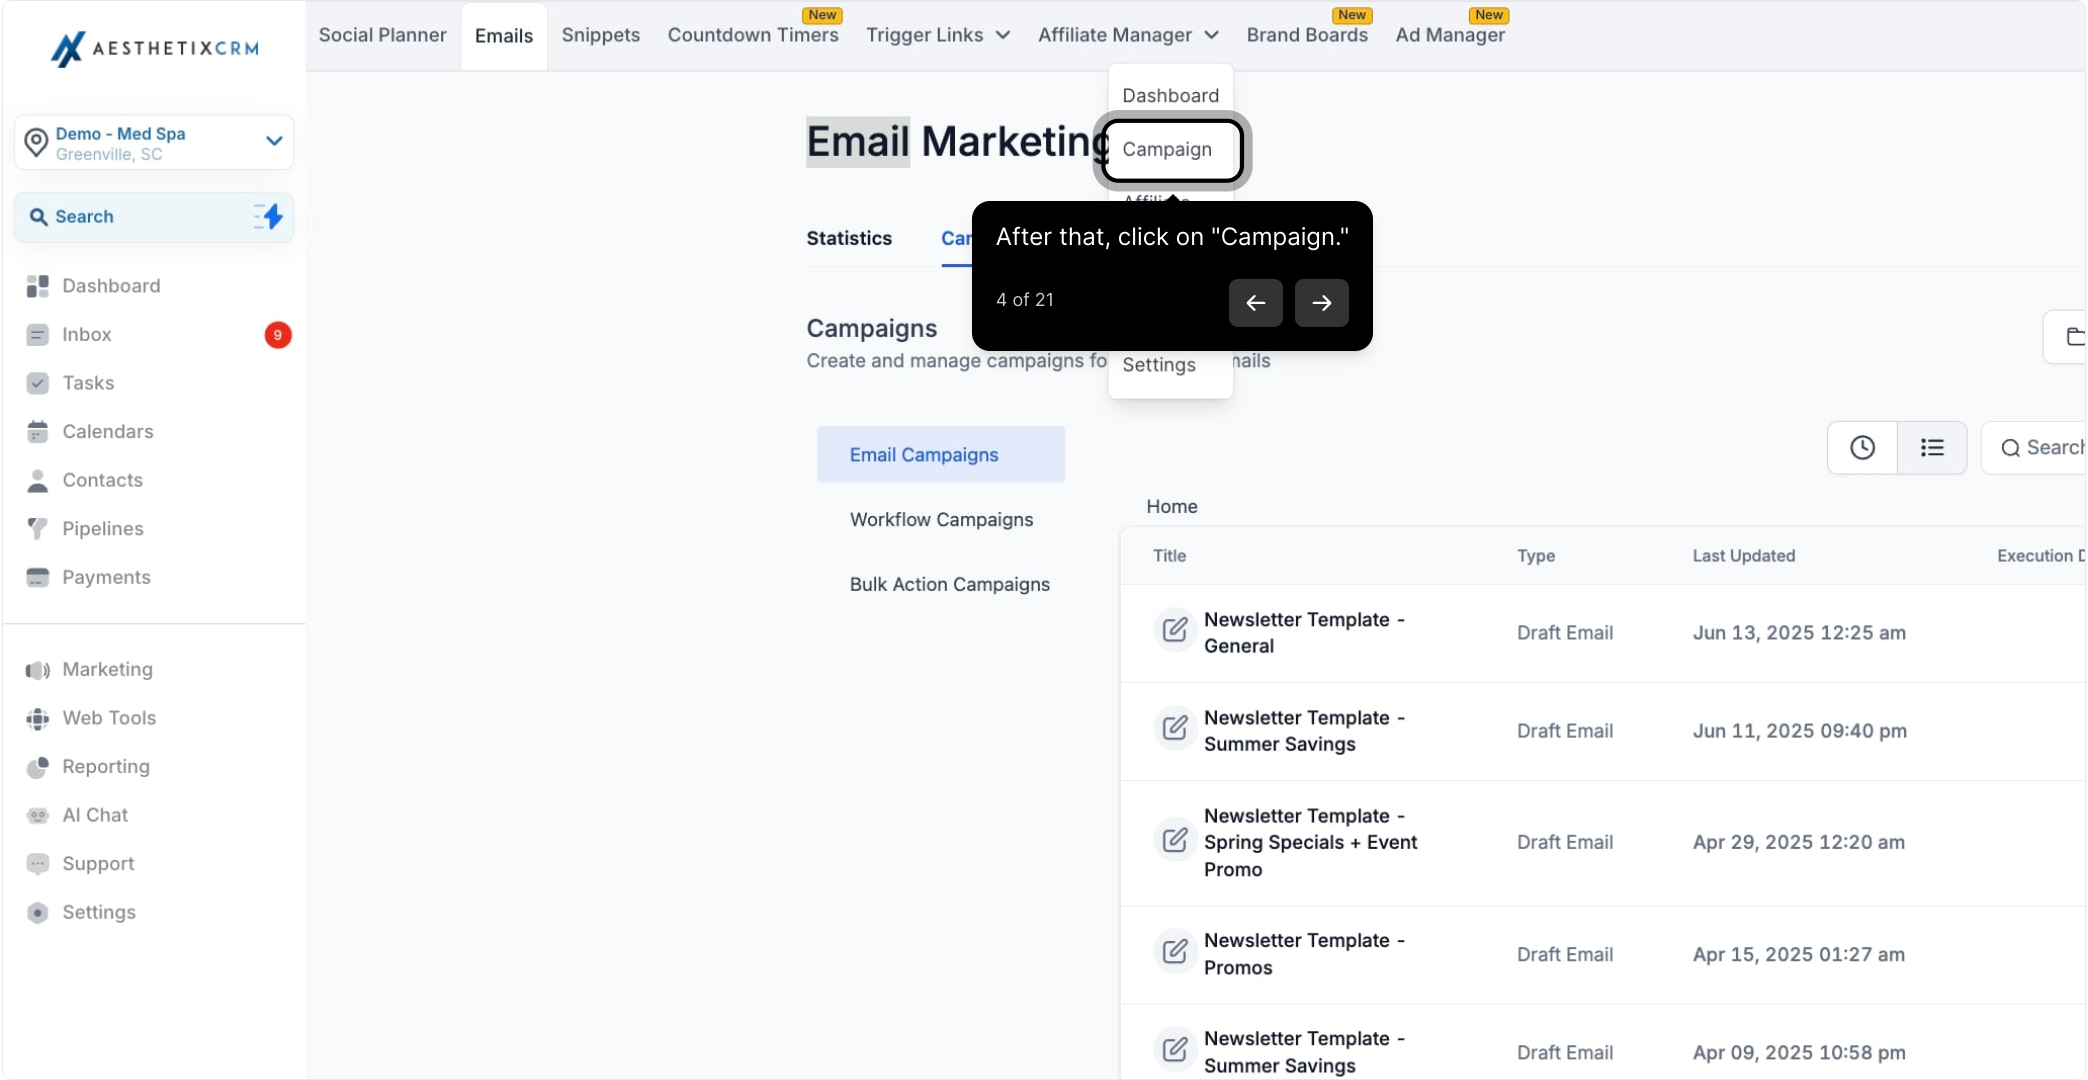The height and width of the screenshot is (1080, 2088).
Task: Click the lightning bolt quick actions icon
Action: (269, 217)
